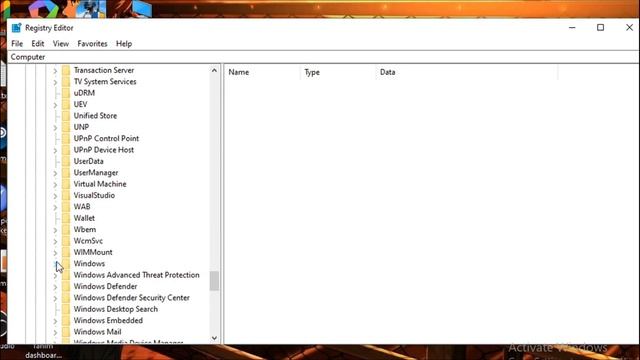Expand the Transaction Server key
This screenshot has width=640, height=360.
(x=55, y=71)
